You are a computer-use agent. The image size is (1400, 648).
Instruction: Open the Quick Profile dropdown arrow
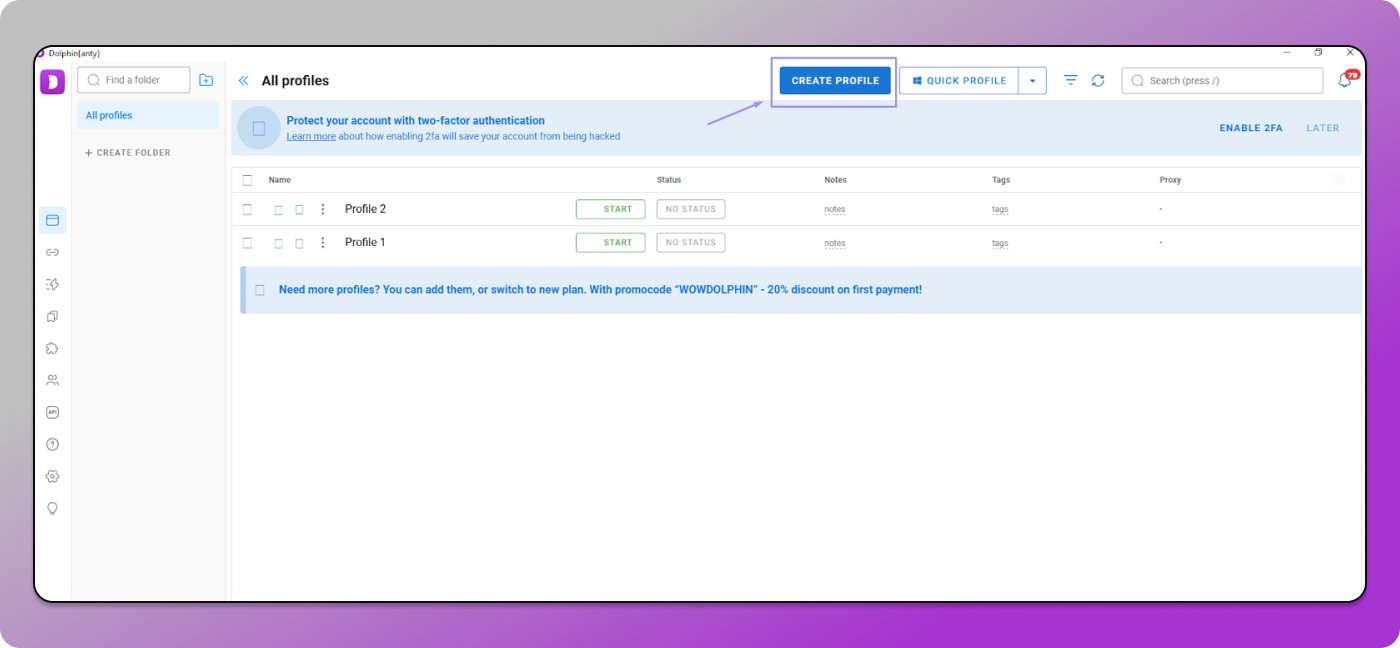(1032, 80)
